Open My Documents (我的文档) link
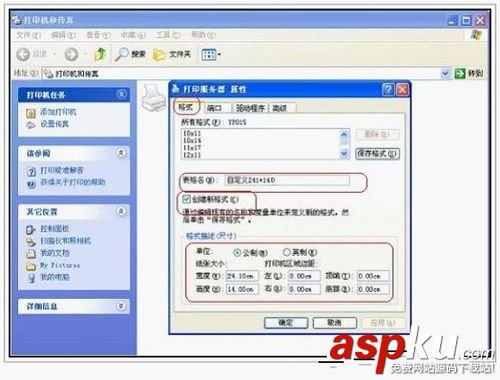This screenshot has width=500, height=380. tap(55, 253)
